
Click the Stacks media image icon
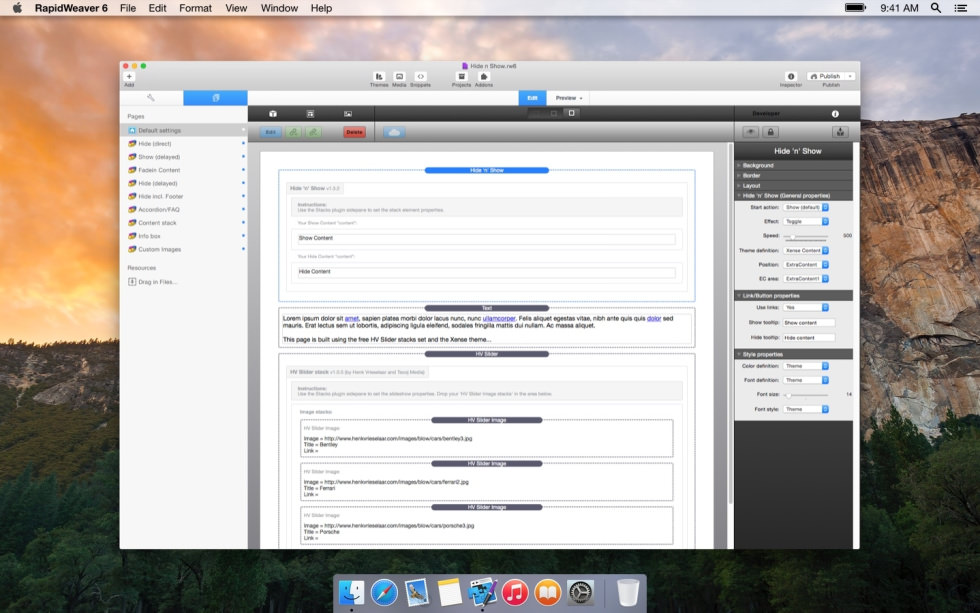[348, 114]
